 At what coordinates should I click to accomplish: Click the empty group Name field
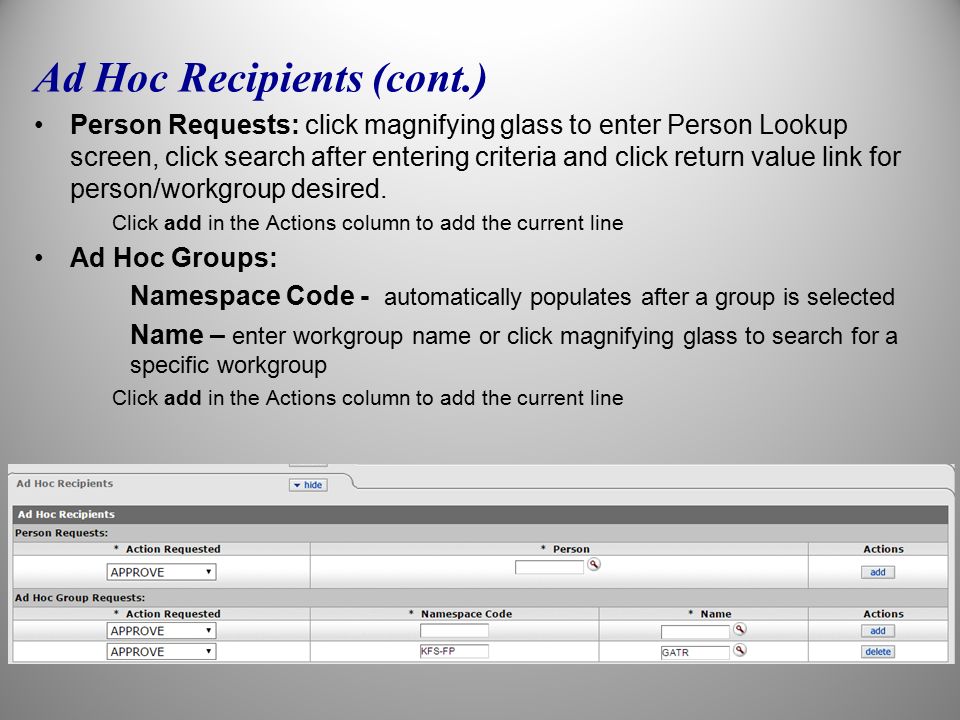695,631
